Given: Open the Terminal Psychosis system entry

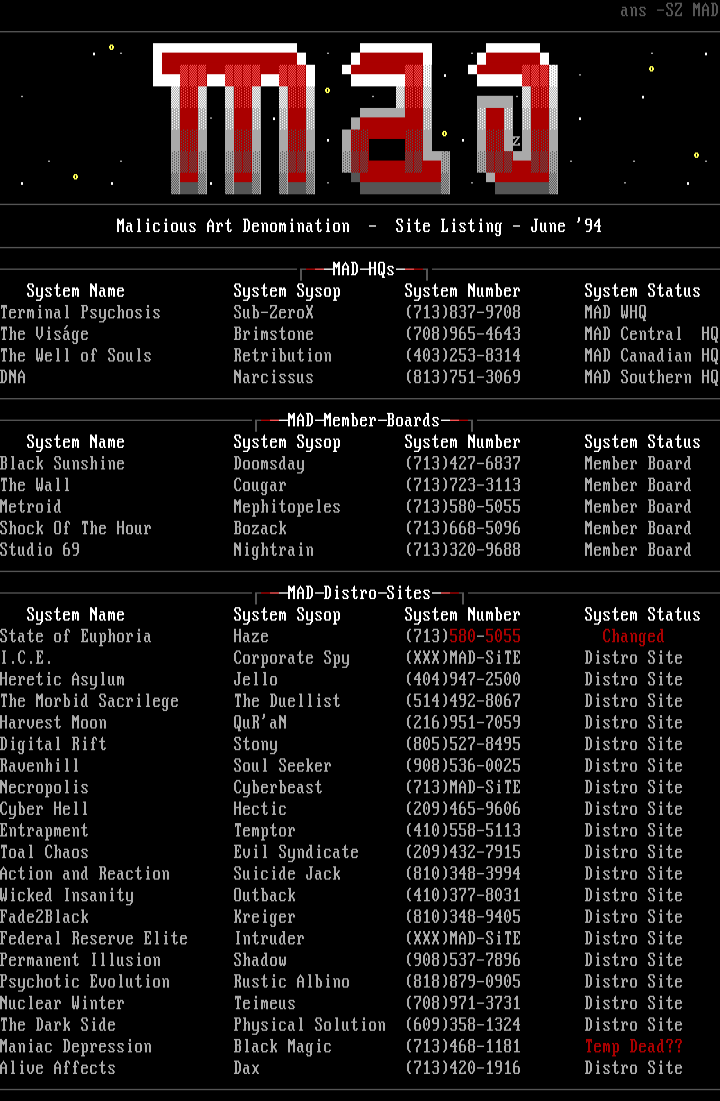Looking at the screenshot, I should [x=80, y=313].
